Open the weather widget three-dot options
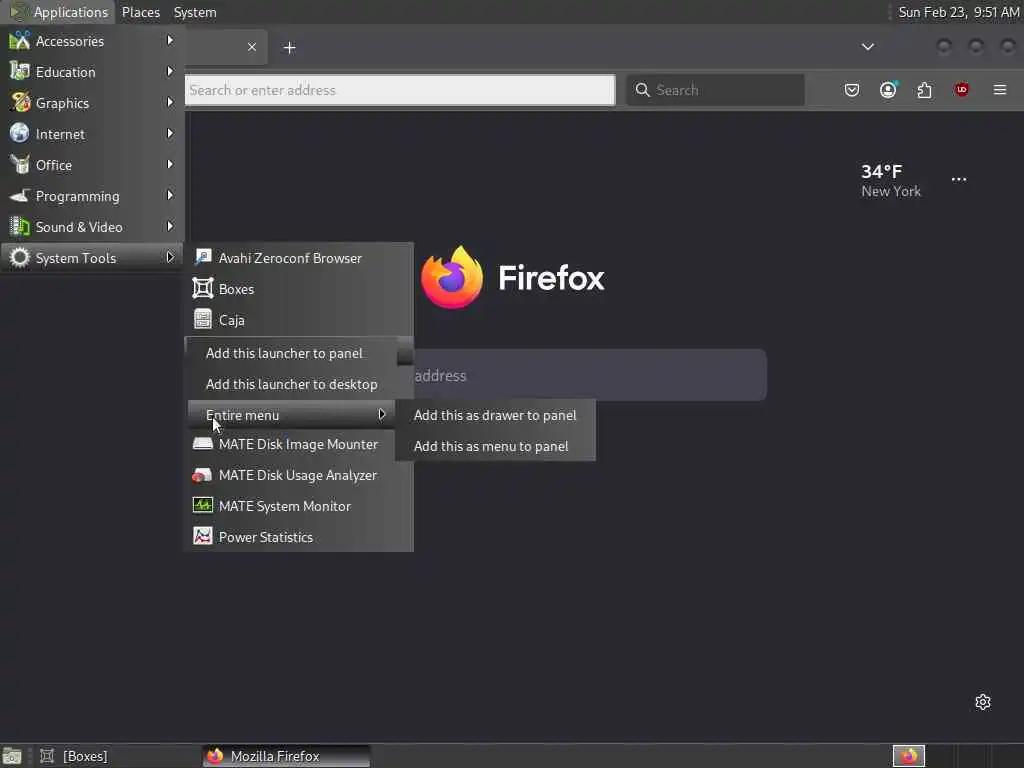The image size is (1024, 768). (x=959, y=180)
